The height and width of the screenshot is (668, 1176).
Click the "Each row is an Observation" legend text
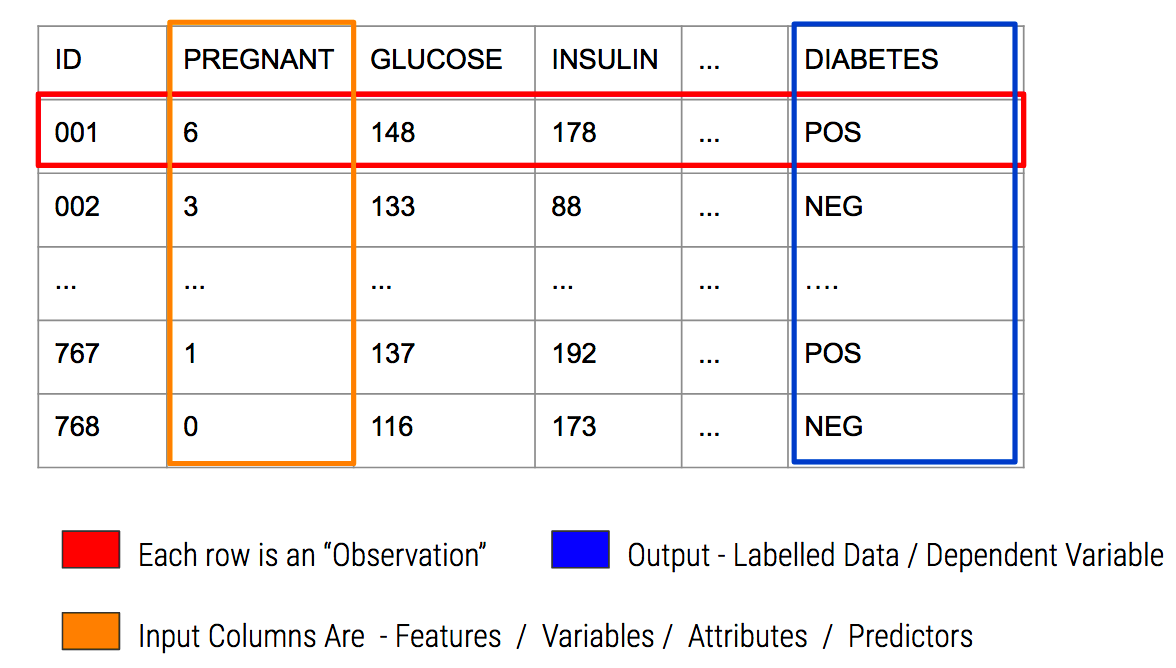click(312, 555)
